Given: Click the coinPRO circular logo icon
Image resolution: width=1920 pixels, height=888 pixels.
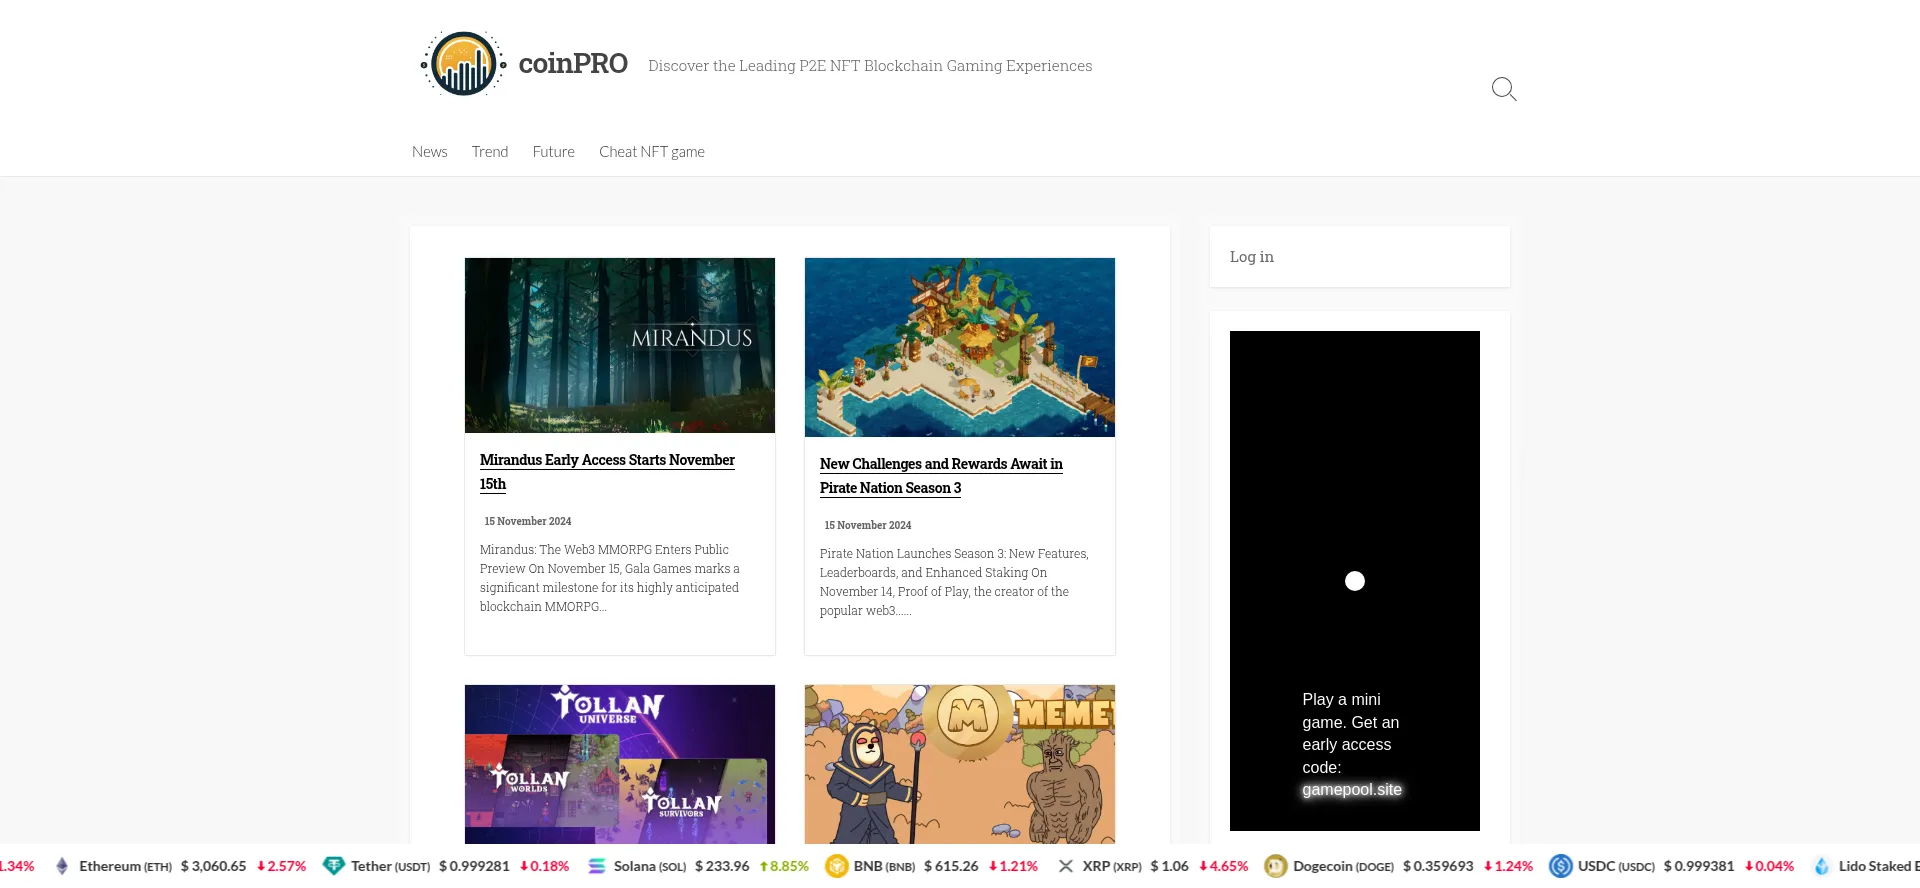Looking at the screenshot, I should [463, 64].
